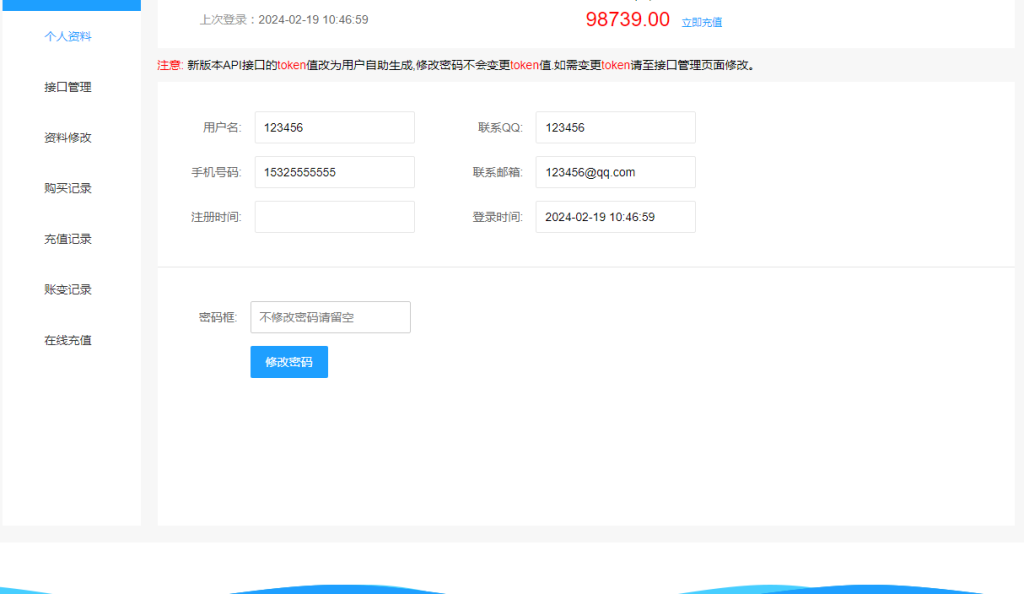Screen dimensions: 1024x594
Task: Click the 用户名 label
Action: click(222, 127)
